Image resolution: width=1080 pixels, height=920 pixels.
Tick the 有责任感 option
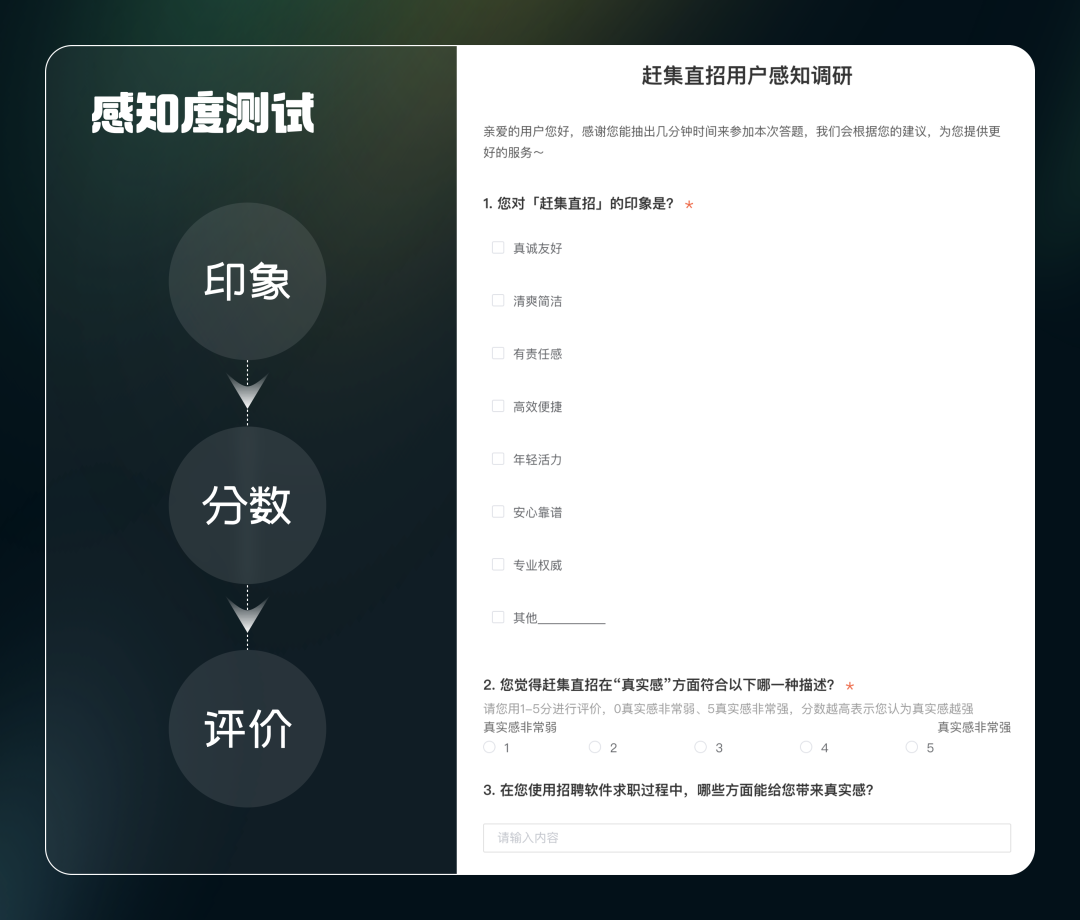498,353
